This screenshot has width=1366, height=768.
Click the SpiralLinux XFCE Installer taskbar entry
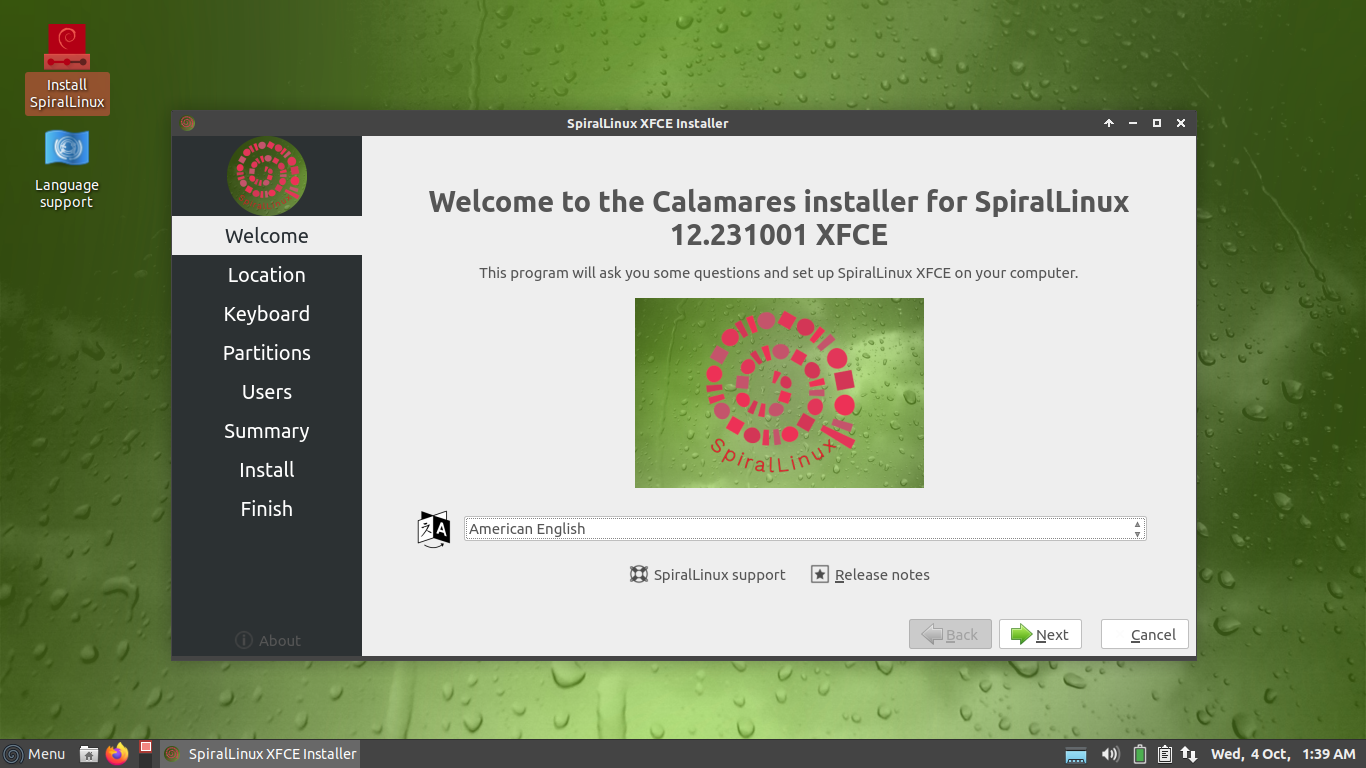[x=259, y=754]
